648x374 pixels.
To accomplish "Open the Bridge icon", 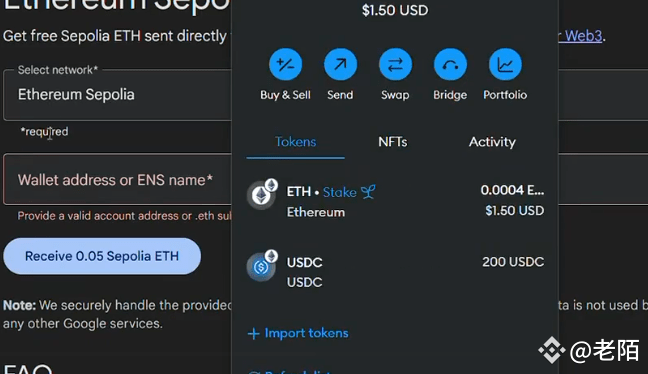I will click(x=450, y=64).
